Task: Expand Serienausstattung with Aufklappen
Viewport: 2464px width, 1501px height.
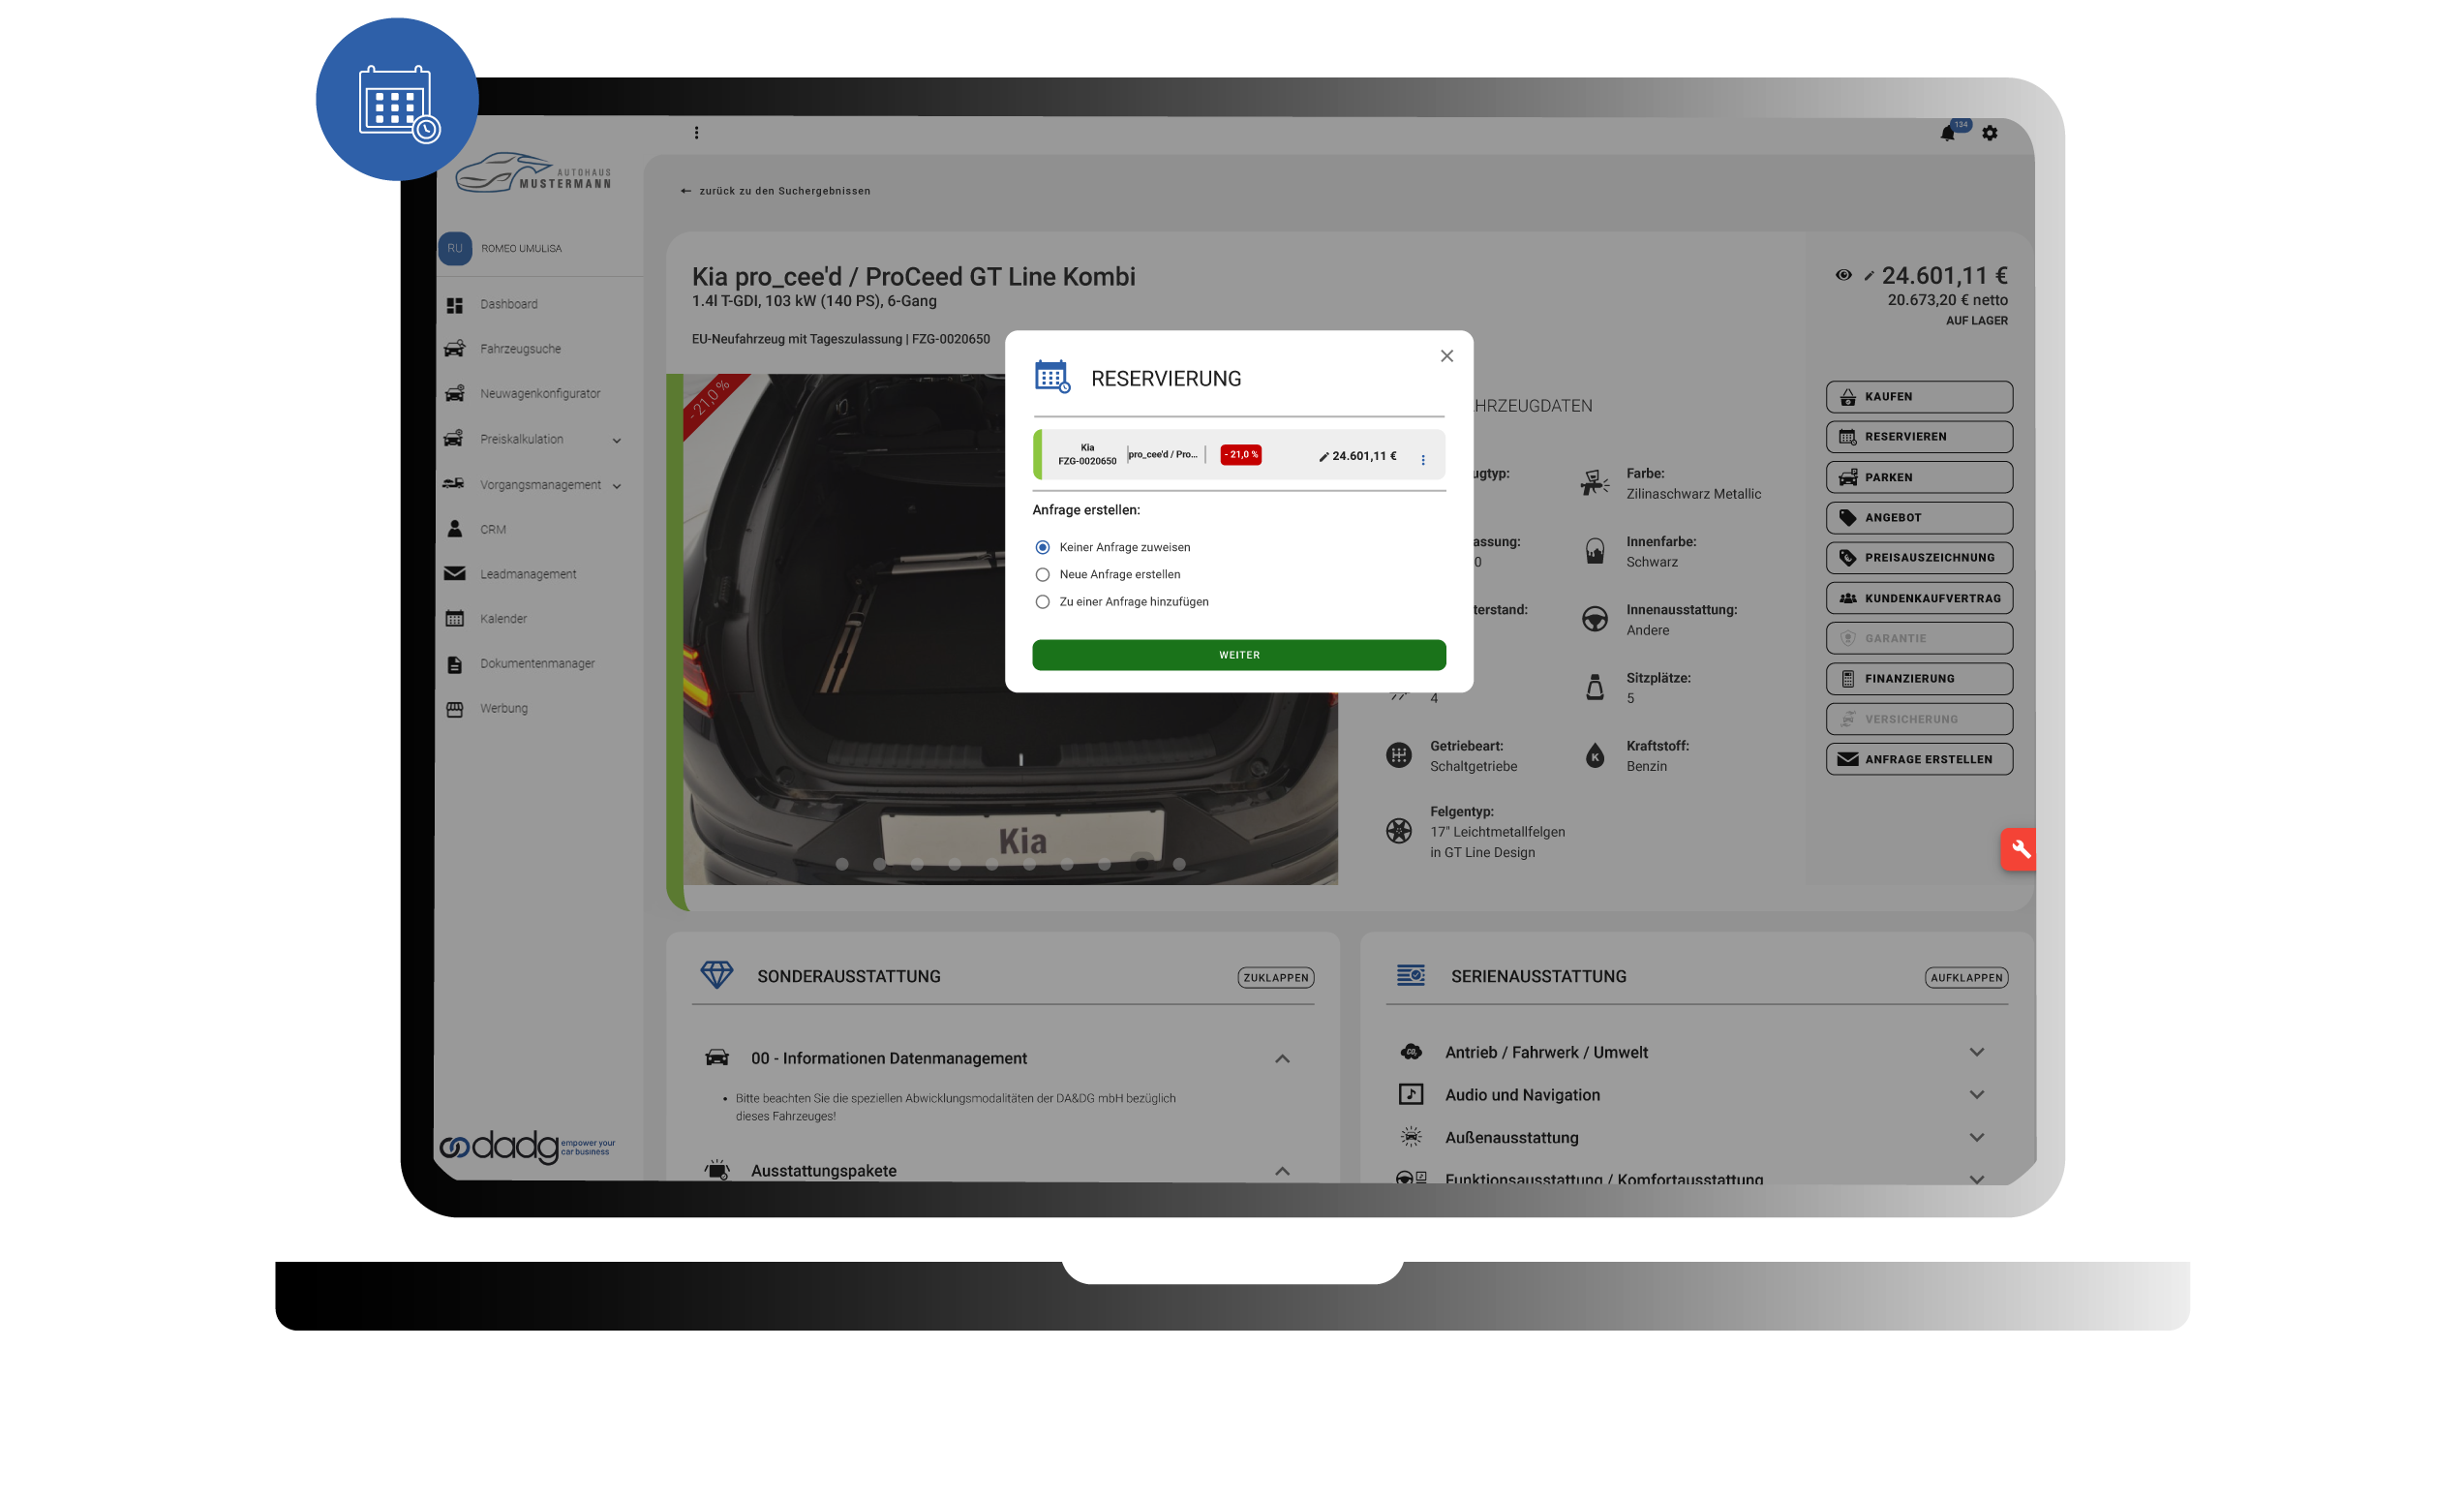Action: 1966,978
